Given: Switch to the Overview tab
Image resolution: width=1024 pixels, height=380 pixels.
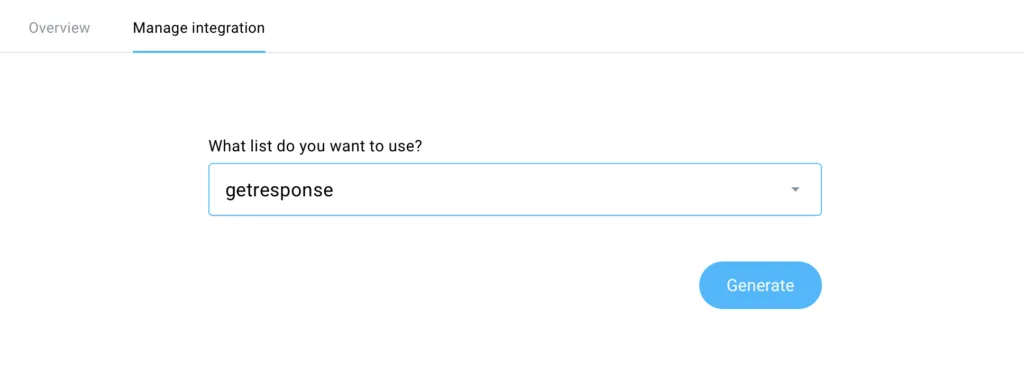Looking at the screenshot, I should click(59, 28).
